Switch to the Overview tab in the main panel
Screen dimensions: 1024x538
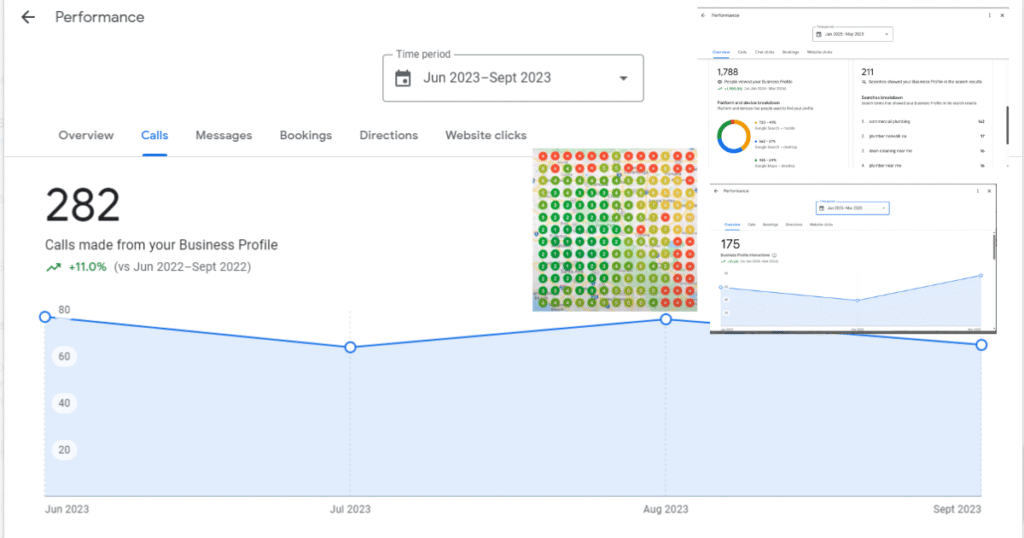(86, 135)
